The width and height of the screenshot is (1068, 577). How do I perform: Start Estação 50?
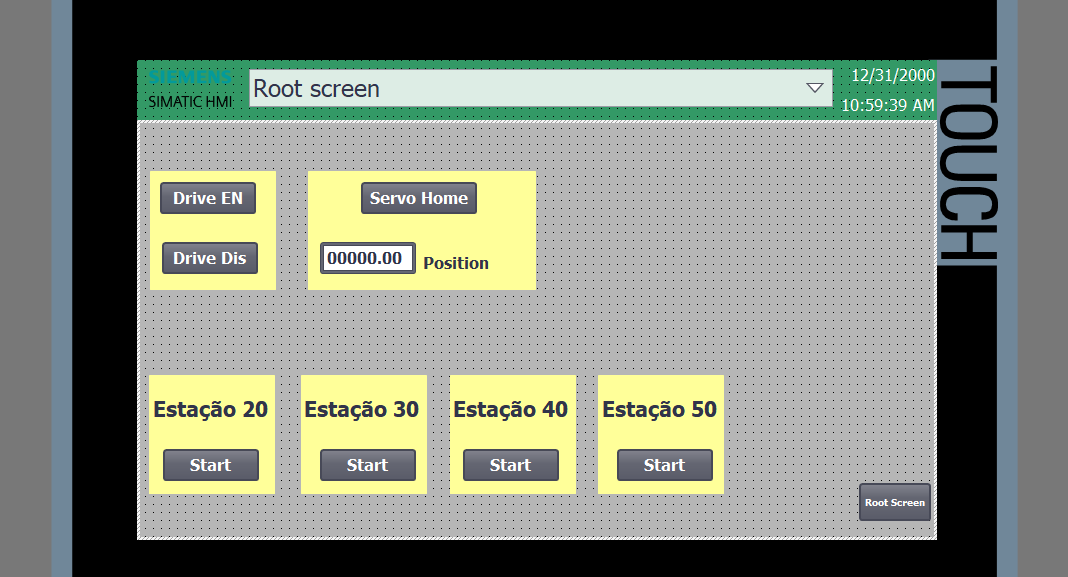click(x=665, y=465)
